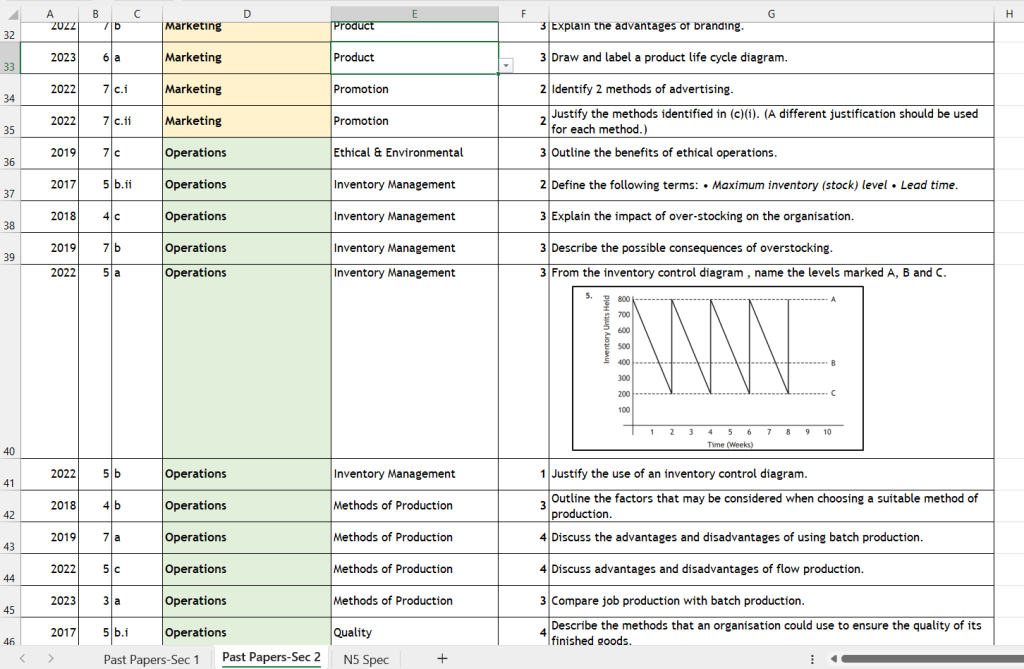Open the dropdown arrow in cell E33

click(506, 65)
